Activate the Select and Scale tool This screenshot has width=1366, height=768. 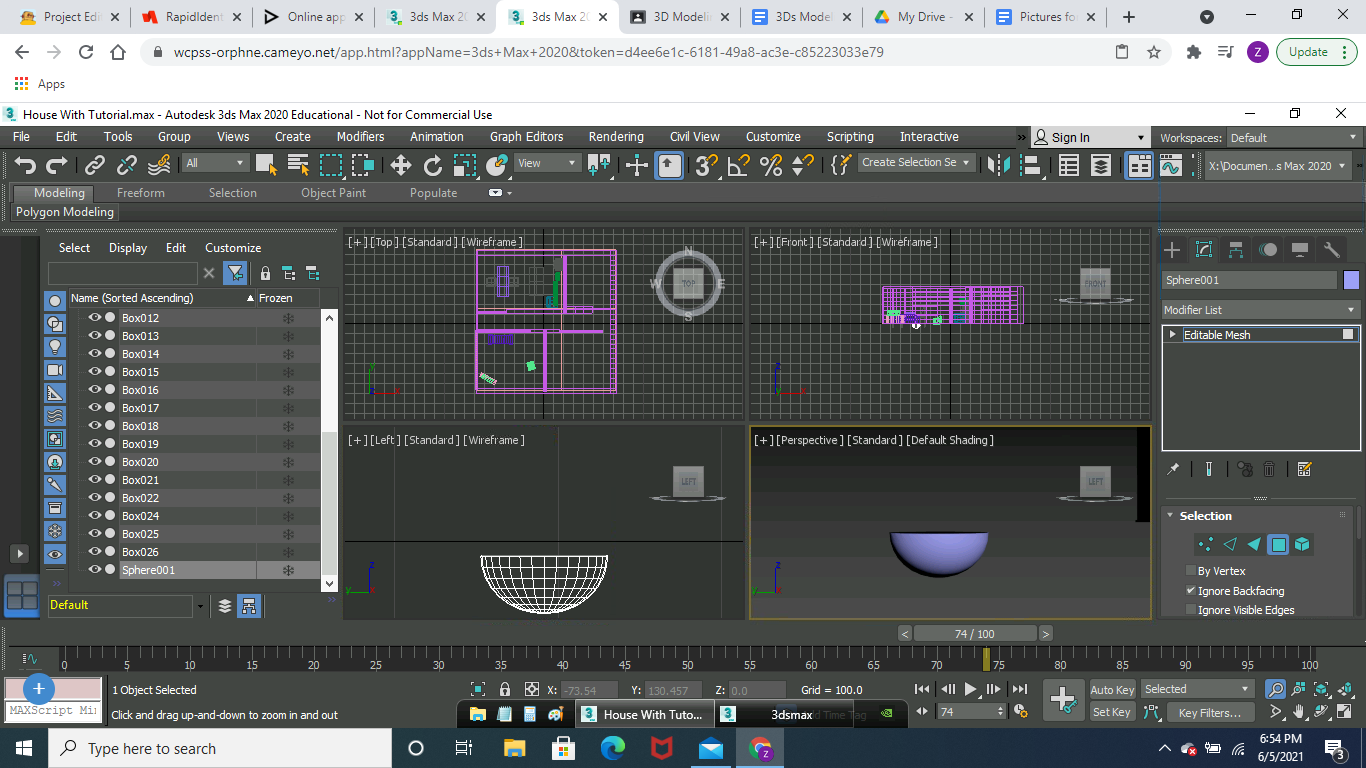tap(464, 165)
